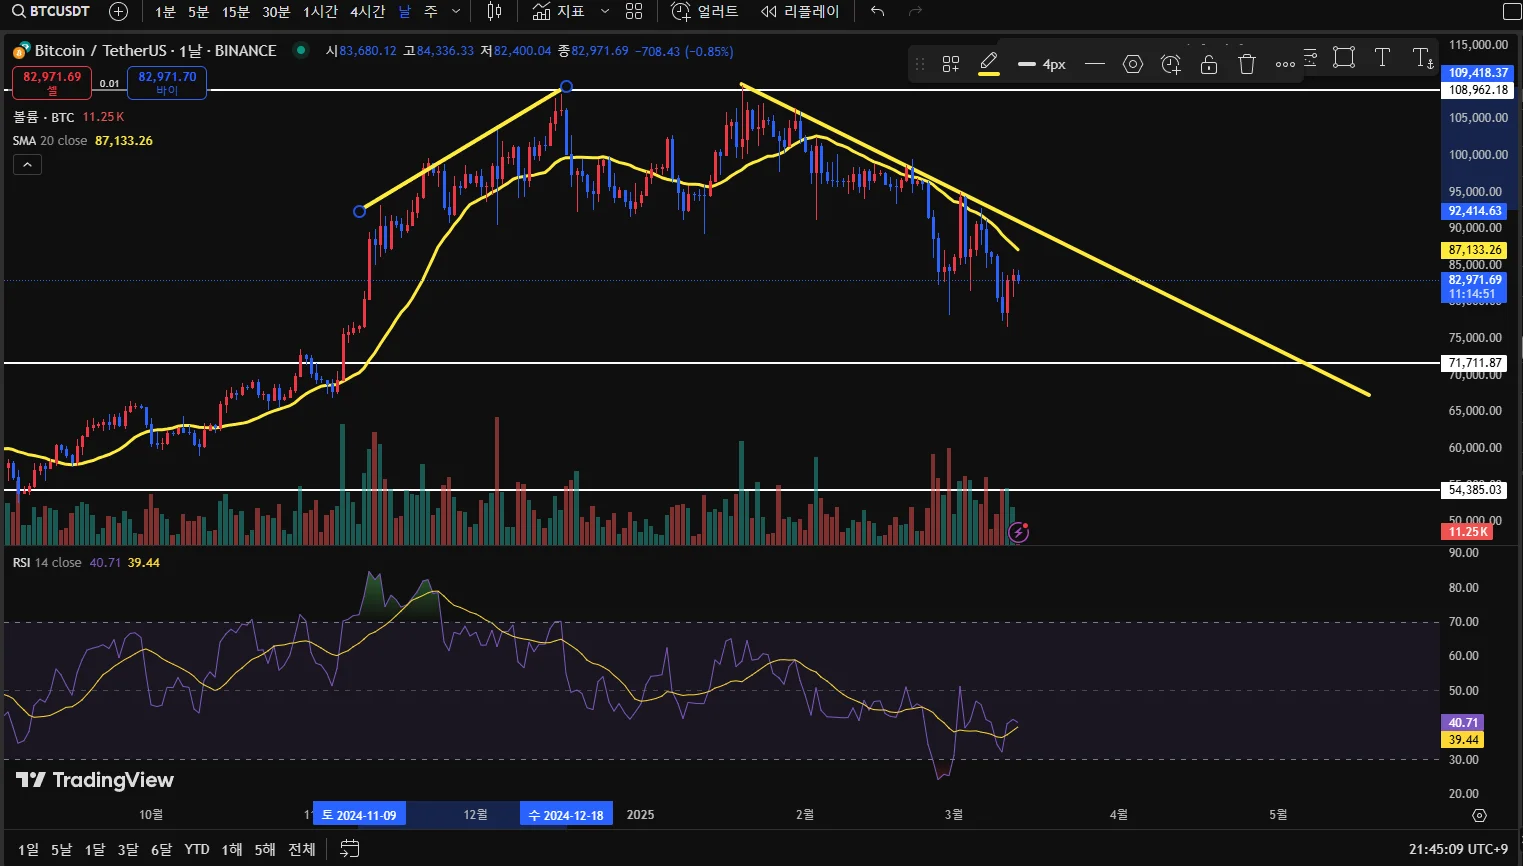Switch to the 4시간 timeframe
This screenshot has height=866, width=1523.
(x=367, y=11)
